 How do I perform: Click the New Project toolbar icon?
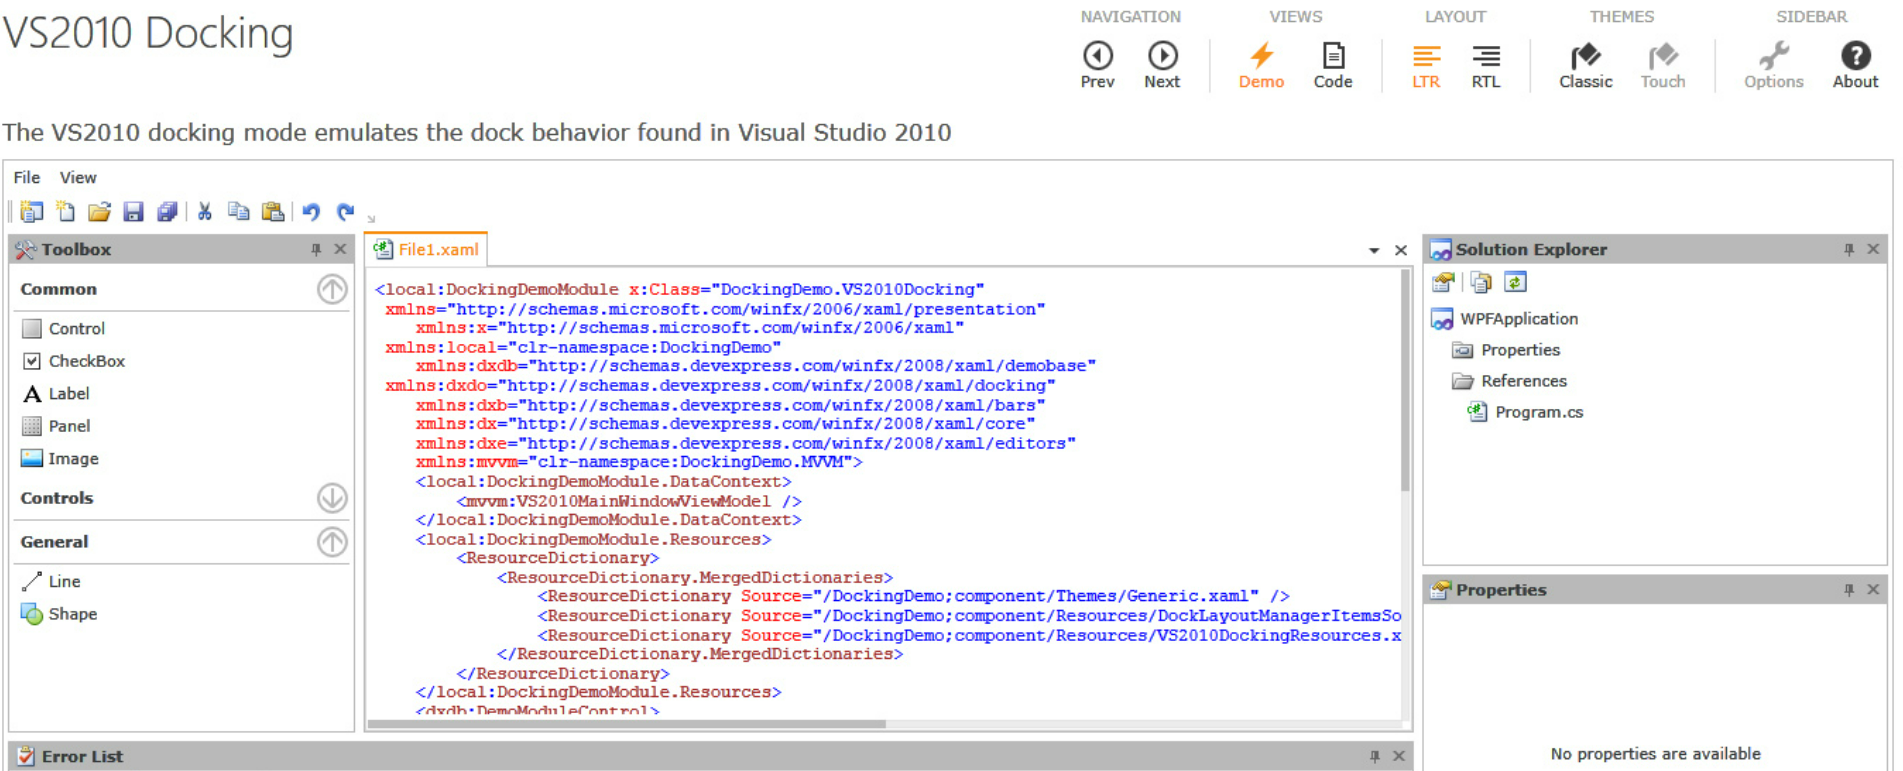tap(32, 212)
